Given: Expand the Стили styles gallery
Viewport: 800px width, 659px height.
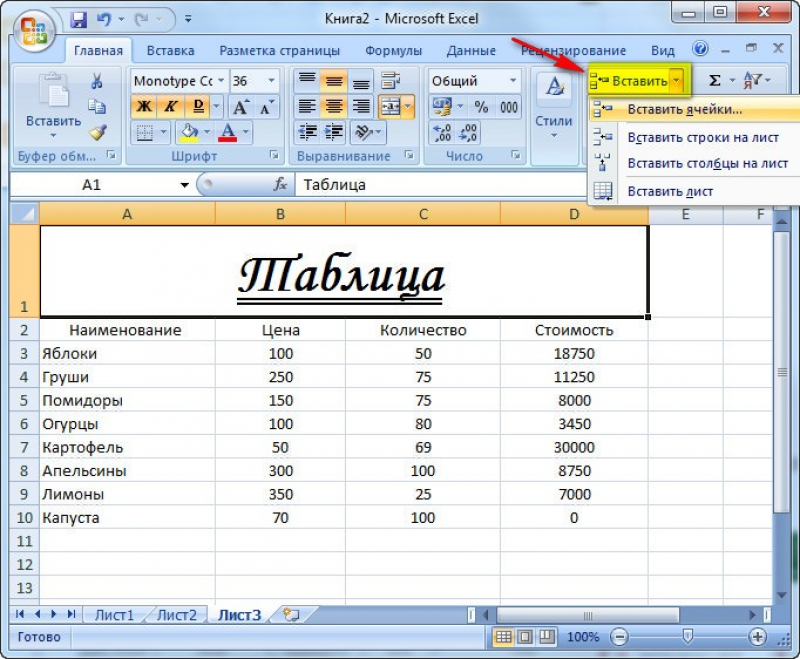Looking at the screenshot, I should [554, 116].
